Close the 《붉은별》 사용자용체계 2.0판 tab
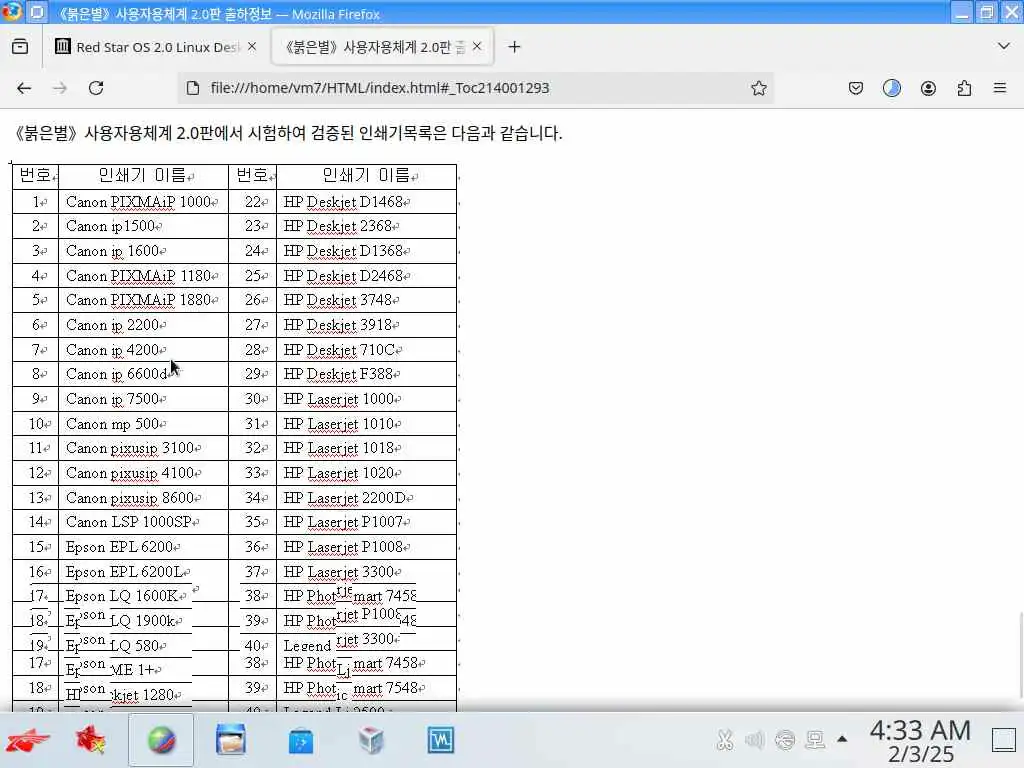1024x768 pixels. (x=477, y=46)
